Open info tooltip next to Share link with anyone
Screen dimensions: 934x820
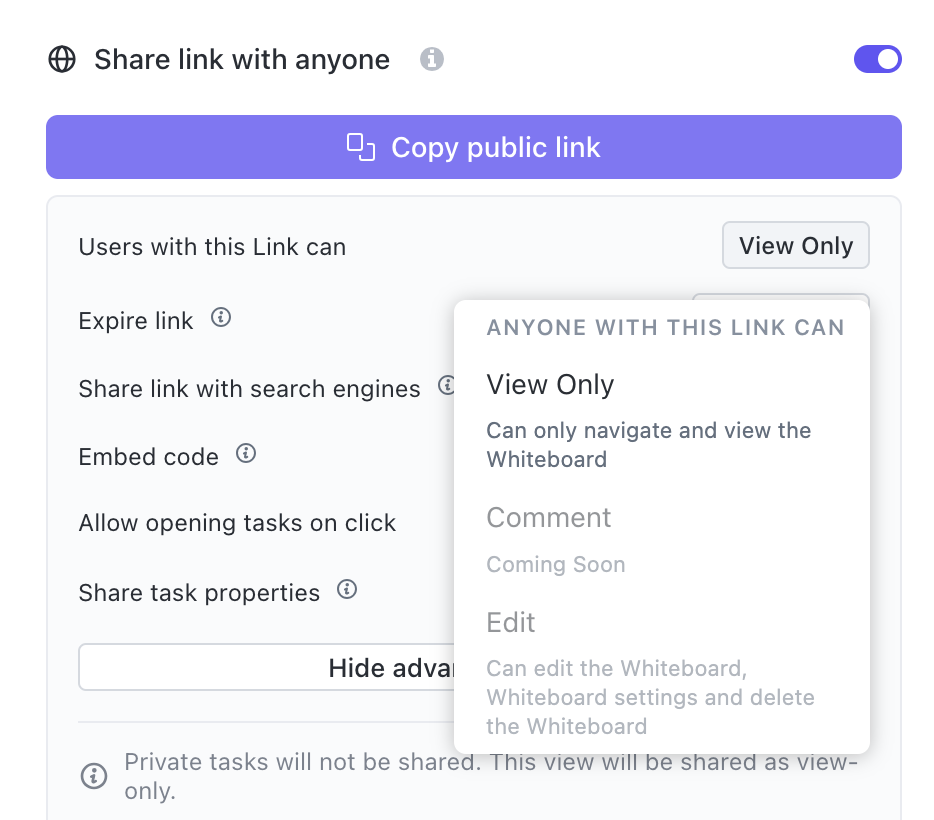coord(431,59)
